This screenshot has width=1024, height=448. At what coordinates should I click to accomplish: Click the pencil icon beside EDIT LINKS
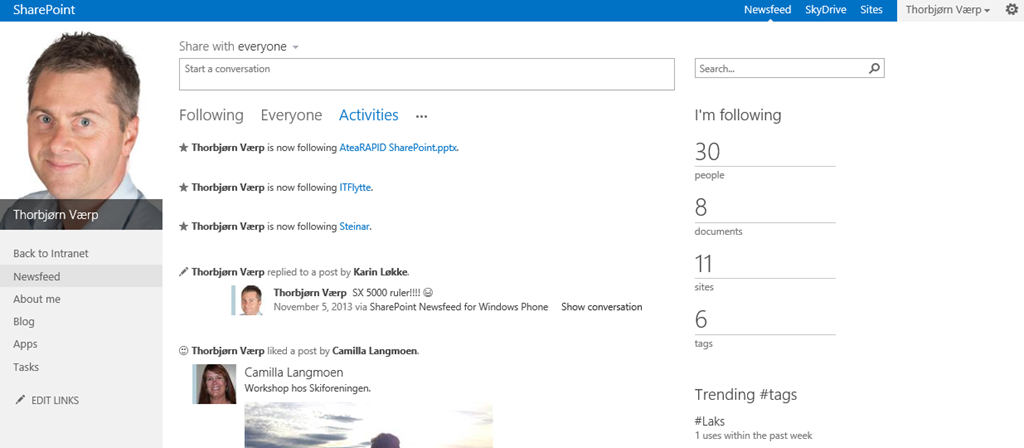tap(20, 400)
